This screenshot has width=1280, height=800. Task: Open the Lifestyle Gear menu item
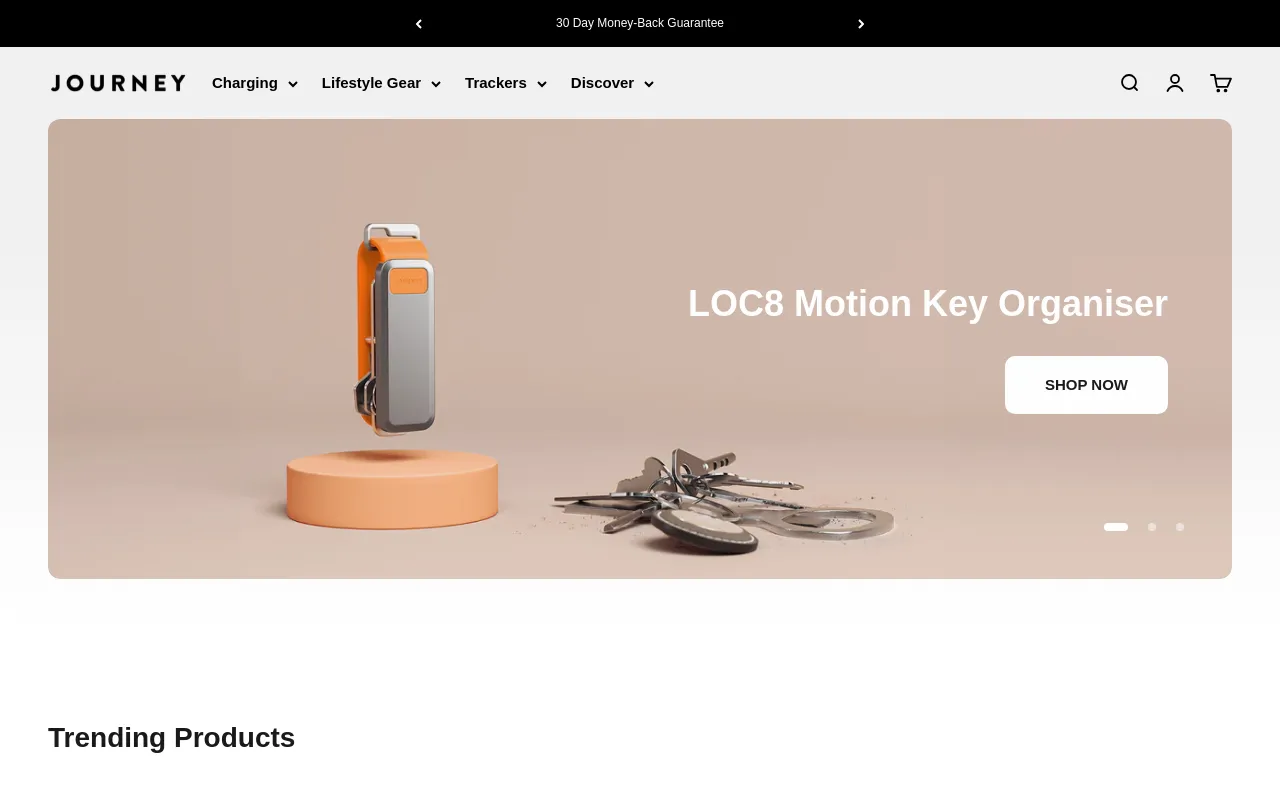(371, 83)
